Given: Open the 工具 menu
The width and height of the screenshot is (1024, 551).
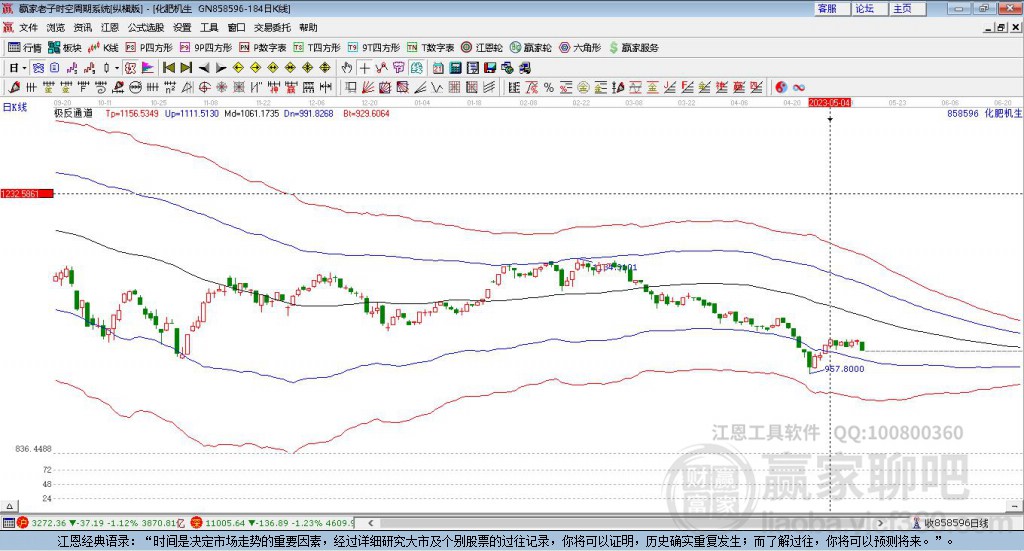Looking at the screenshot, I should click(209, 27).
